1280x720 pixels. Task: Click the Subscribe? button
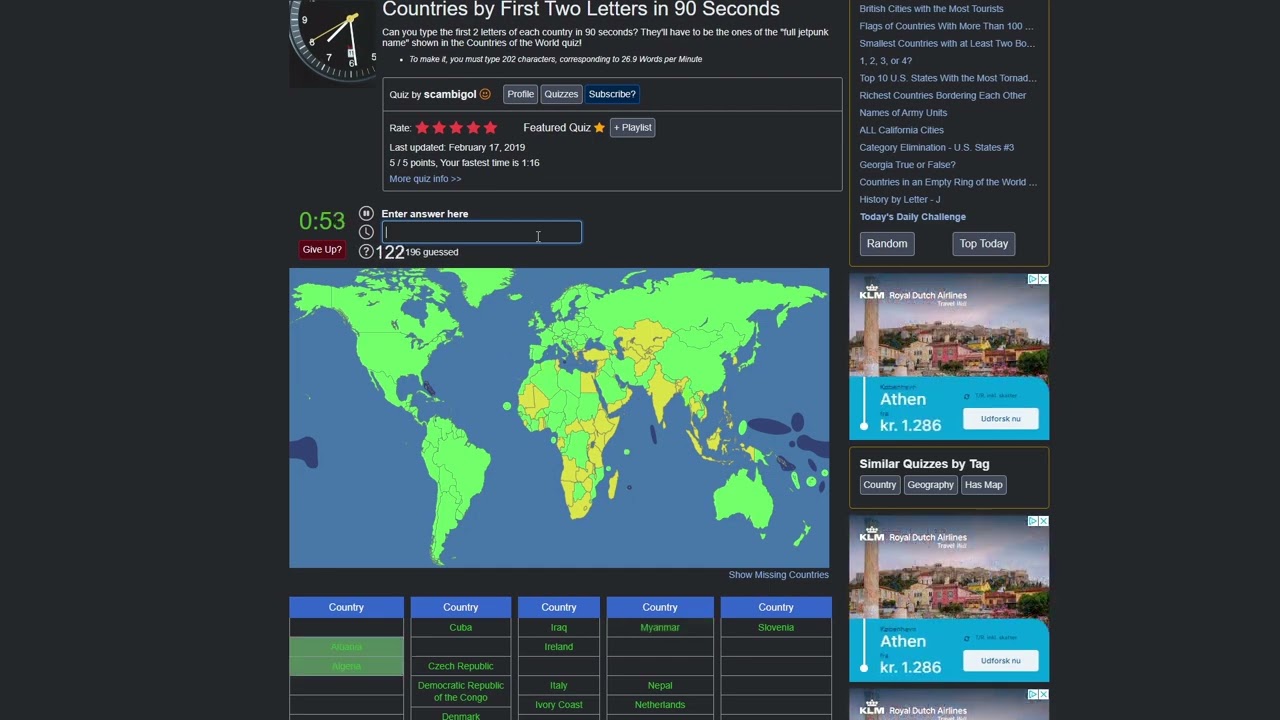612,94
